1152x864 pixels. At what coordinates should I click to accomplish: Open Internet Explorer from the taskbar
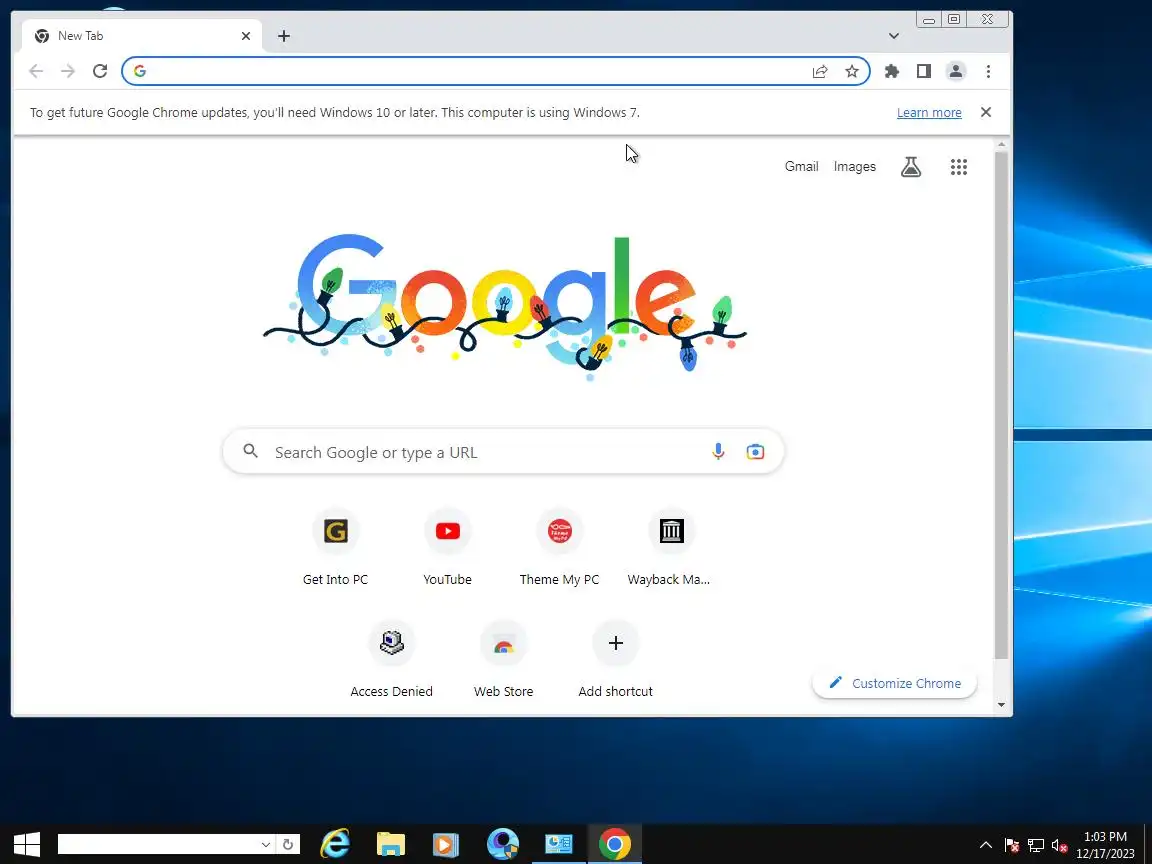click(x=335, y=844)
